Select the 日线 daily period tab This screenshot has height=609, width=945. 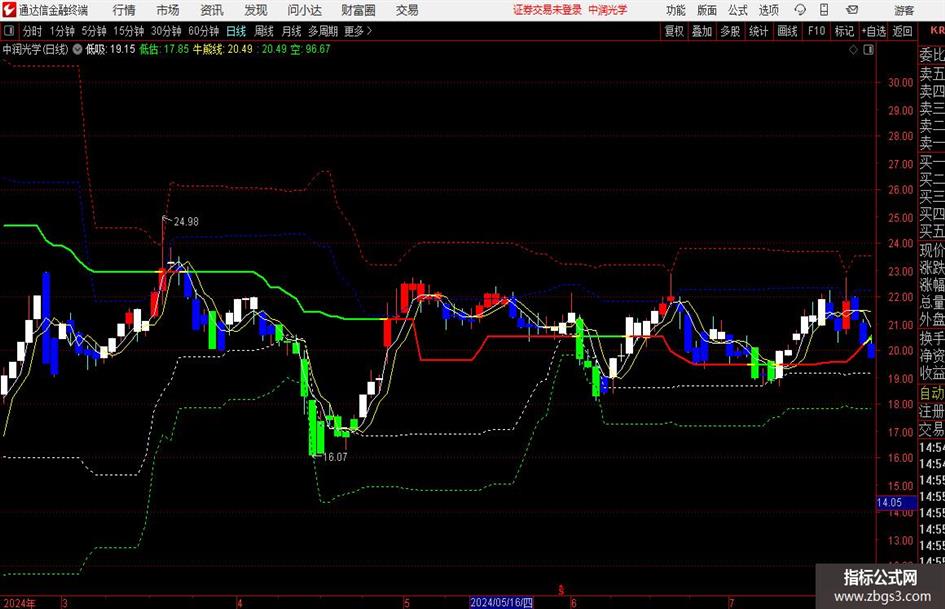236,31
